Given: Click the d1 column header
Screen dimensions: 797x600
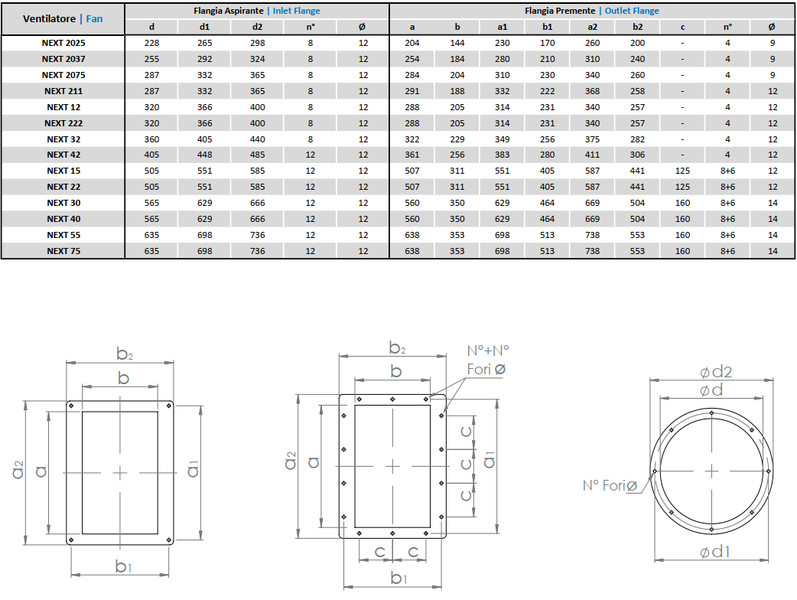Looking at the screenshot, I should 204,26.
